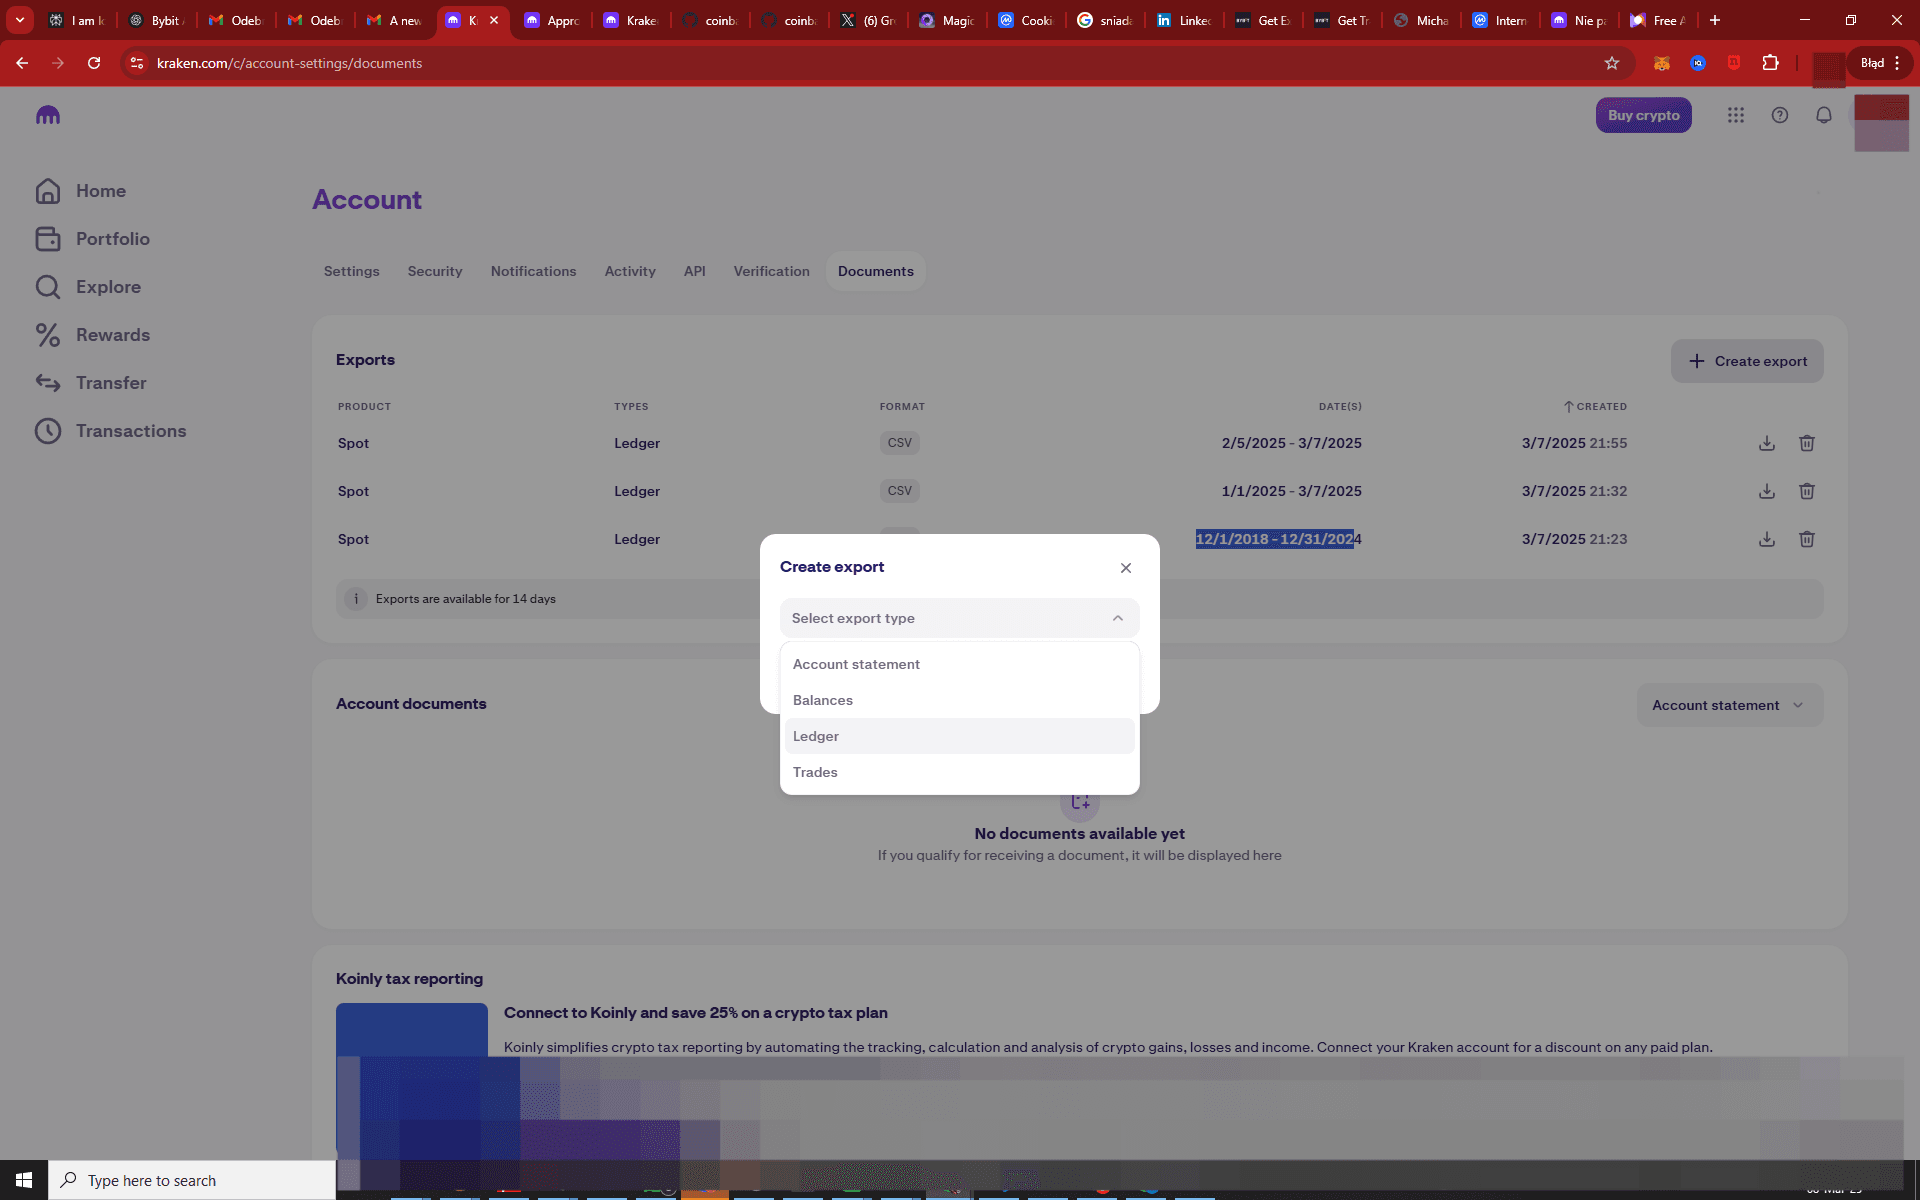Click the Create export button
This screenshot has height=1200, width=1920.
click(1747, 361)
